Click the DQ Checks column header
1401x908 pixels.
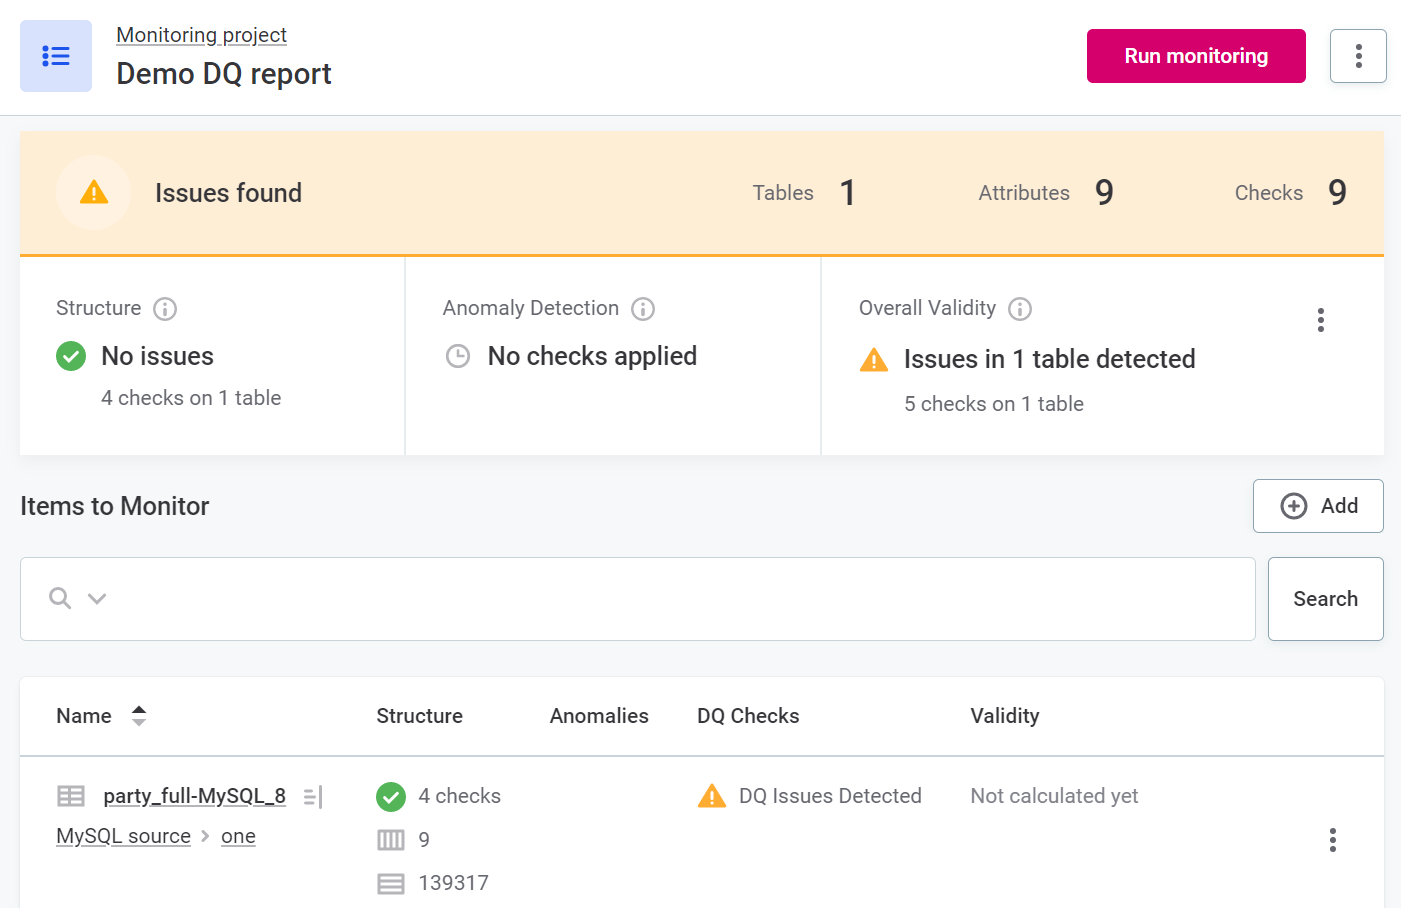(x=748, y=716)
